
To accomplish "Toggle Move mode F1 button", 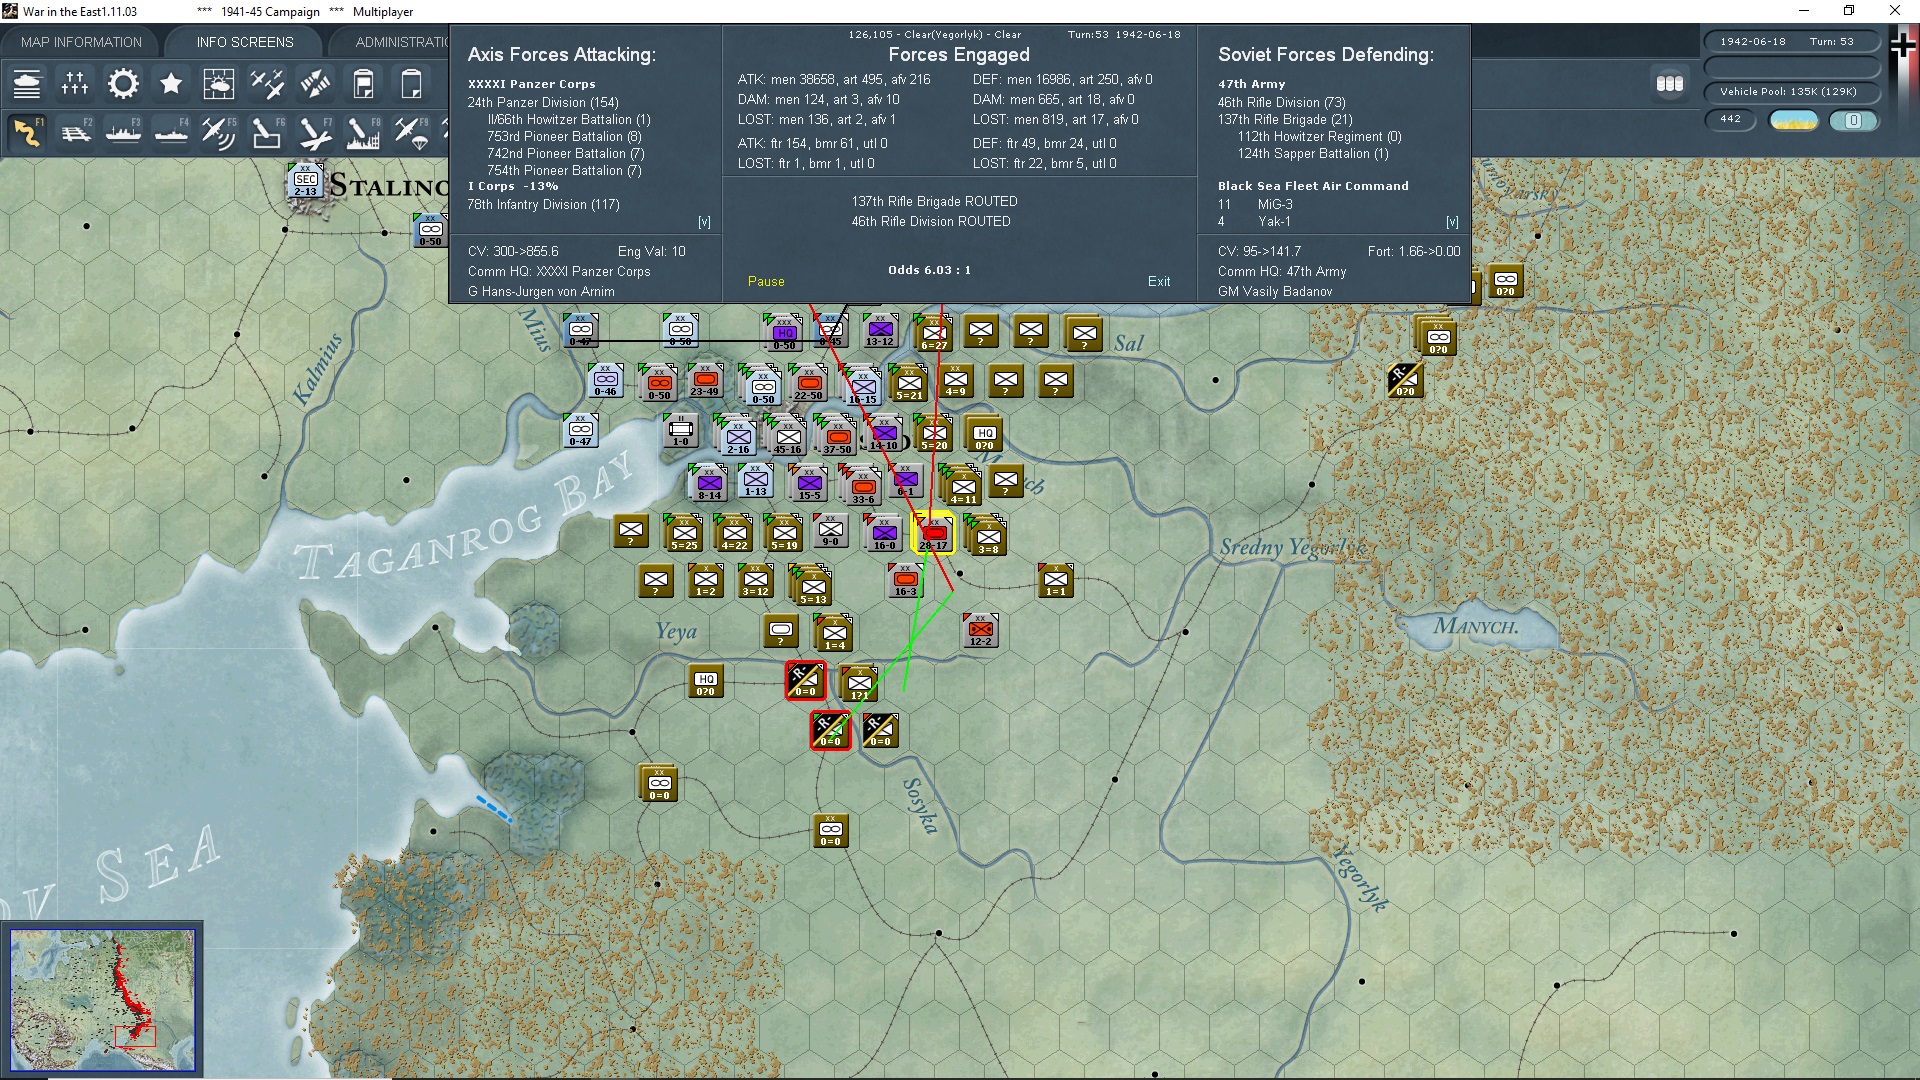I will pos(28,132).
